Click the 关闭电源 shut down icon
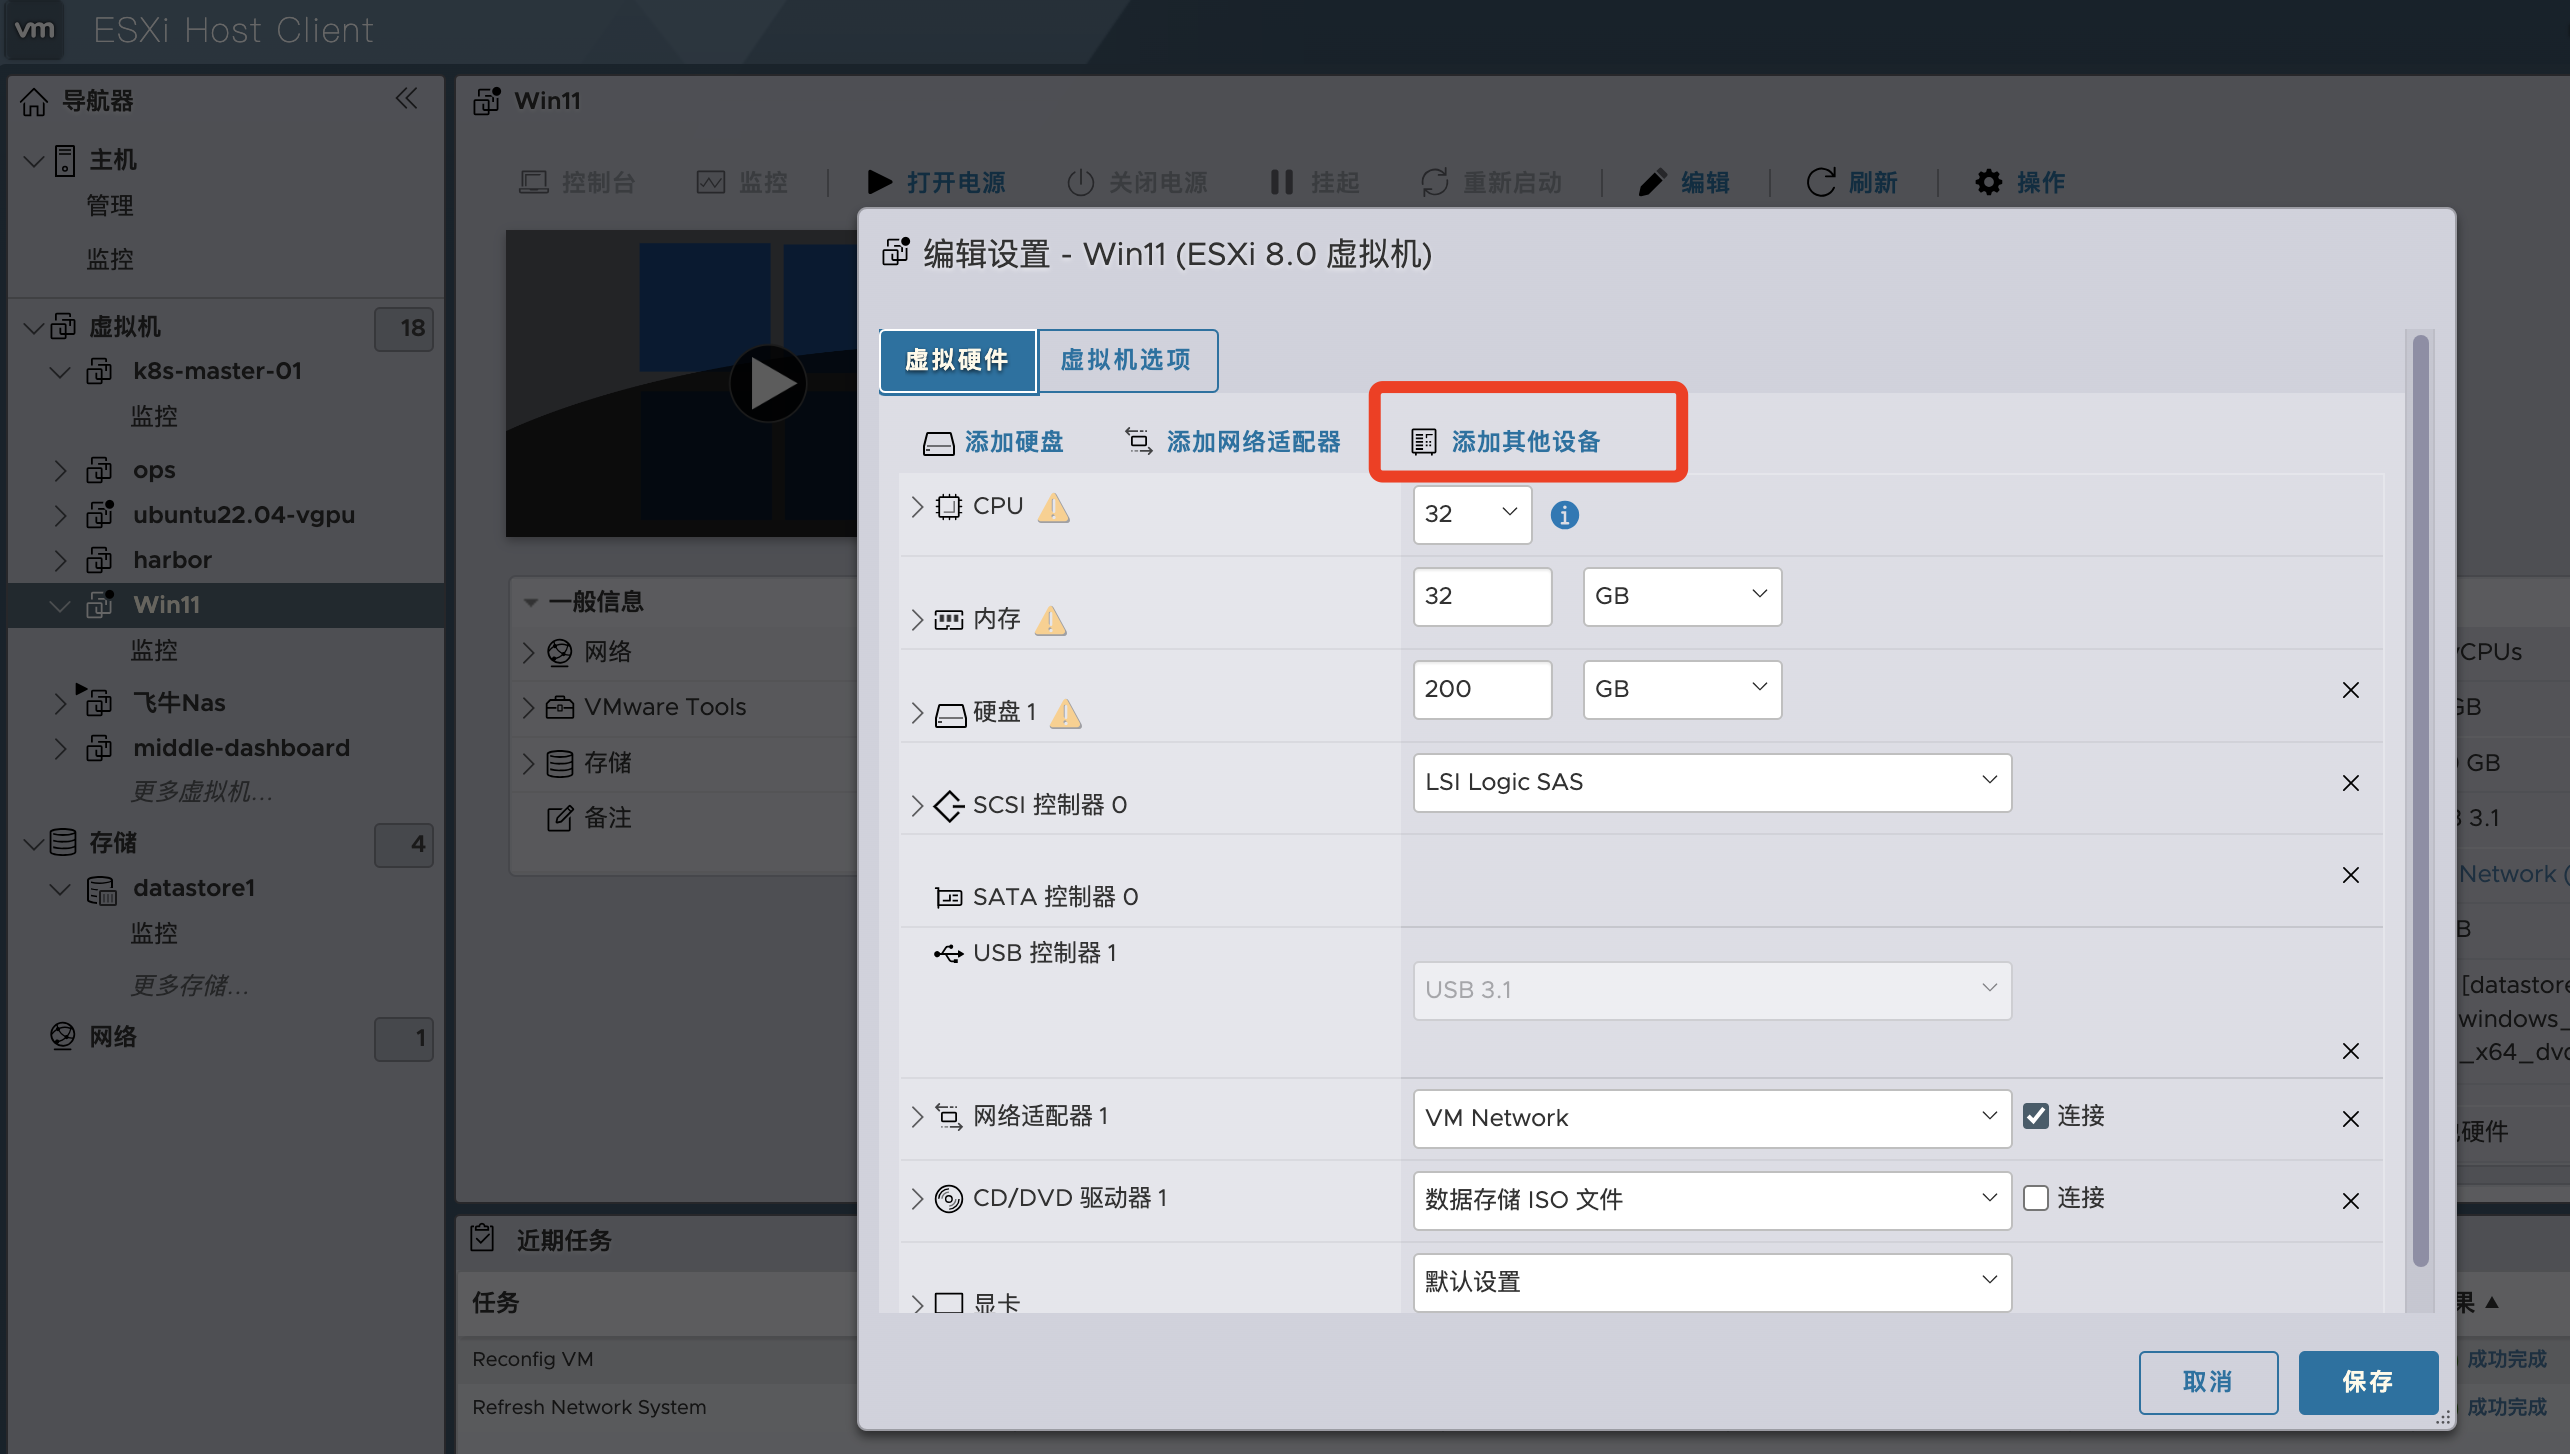The width and height of the screenshot is (2570, 1454). (x=1080, y=182)
